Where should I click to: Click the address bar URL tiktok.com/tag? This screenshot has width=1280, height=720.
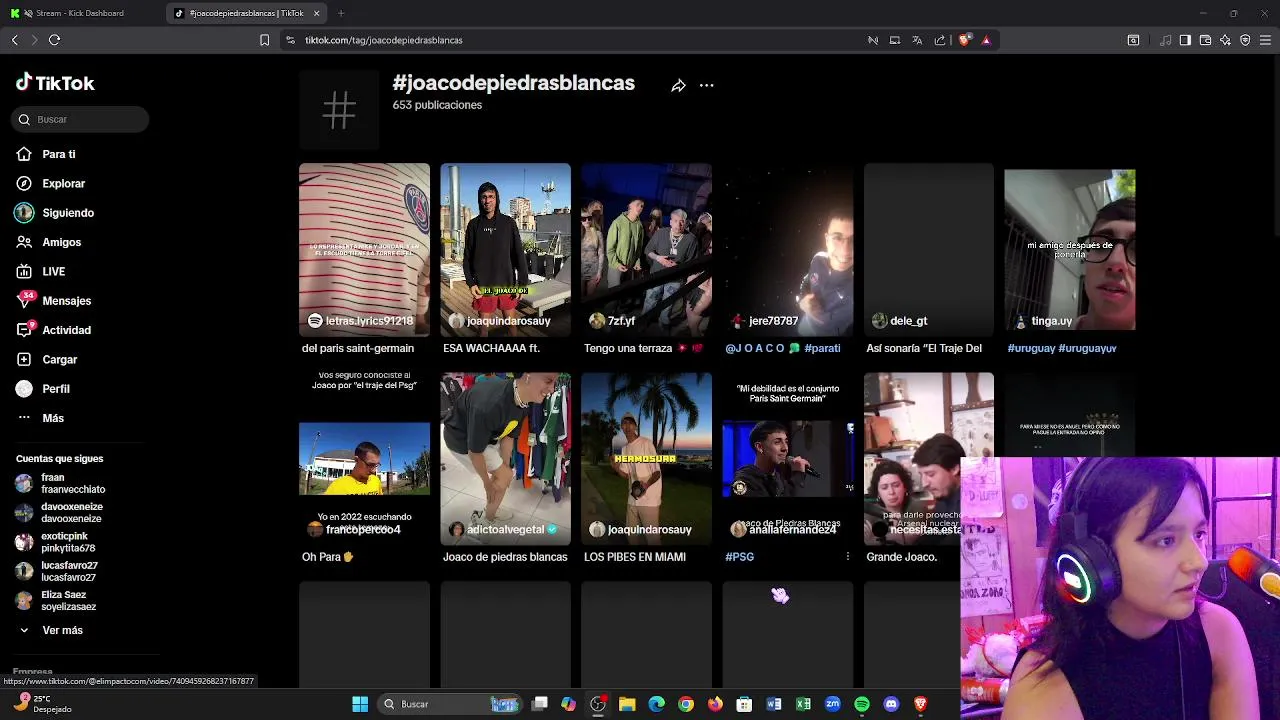coord(384,40)
